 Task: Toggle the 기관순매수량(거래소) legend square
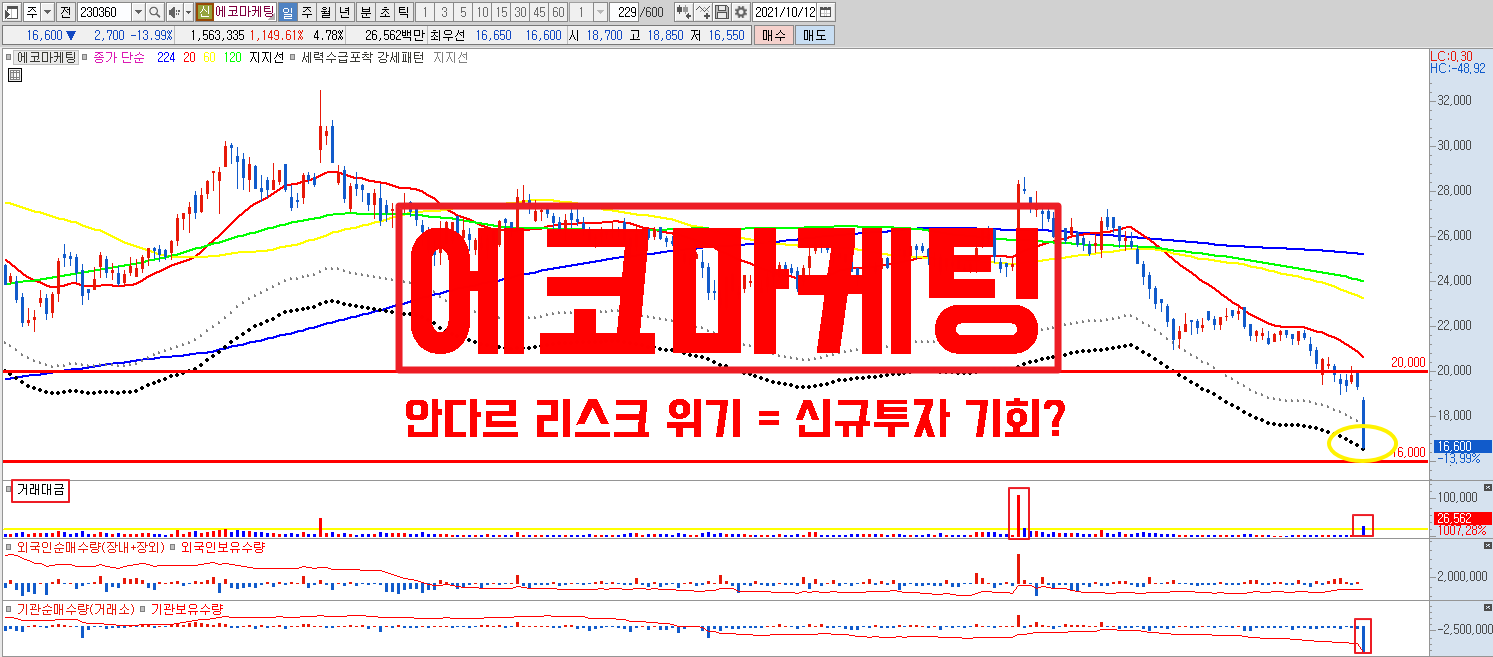pyautogui.click(x=9, y=608)
